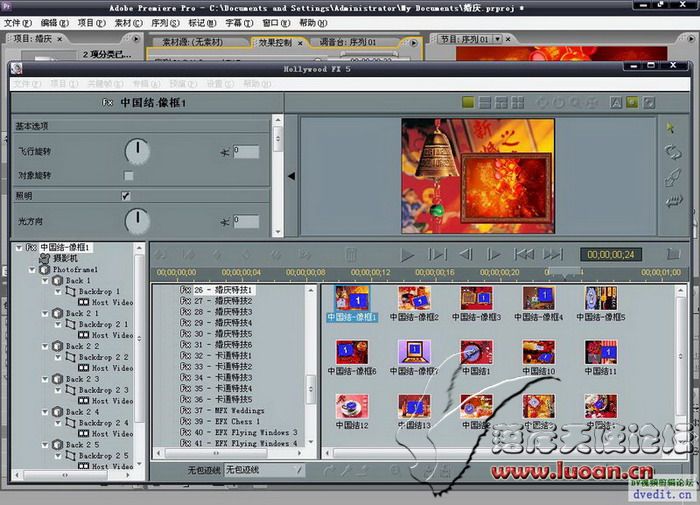Screen dimensions: 700x505
Task: Open Premiere 序列(S) menu
Action: coord(166,23)
